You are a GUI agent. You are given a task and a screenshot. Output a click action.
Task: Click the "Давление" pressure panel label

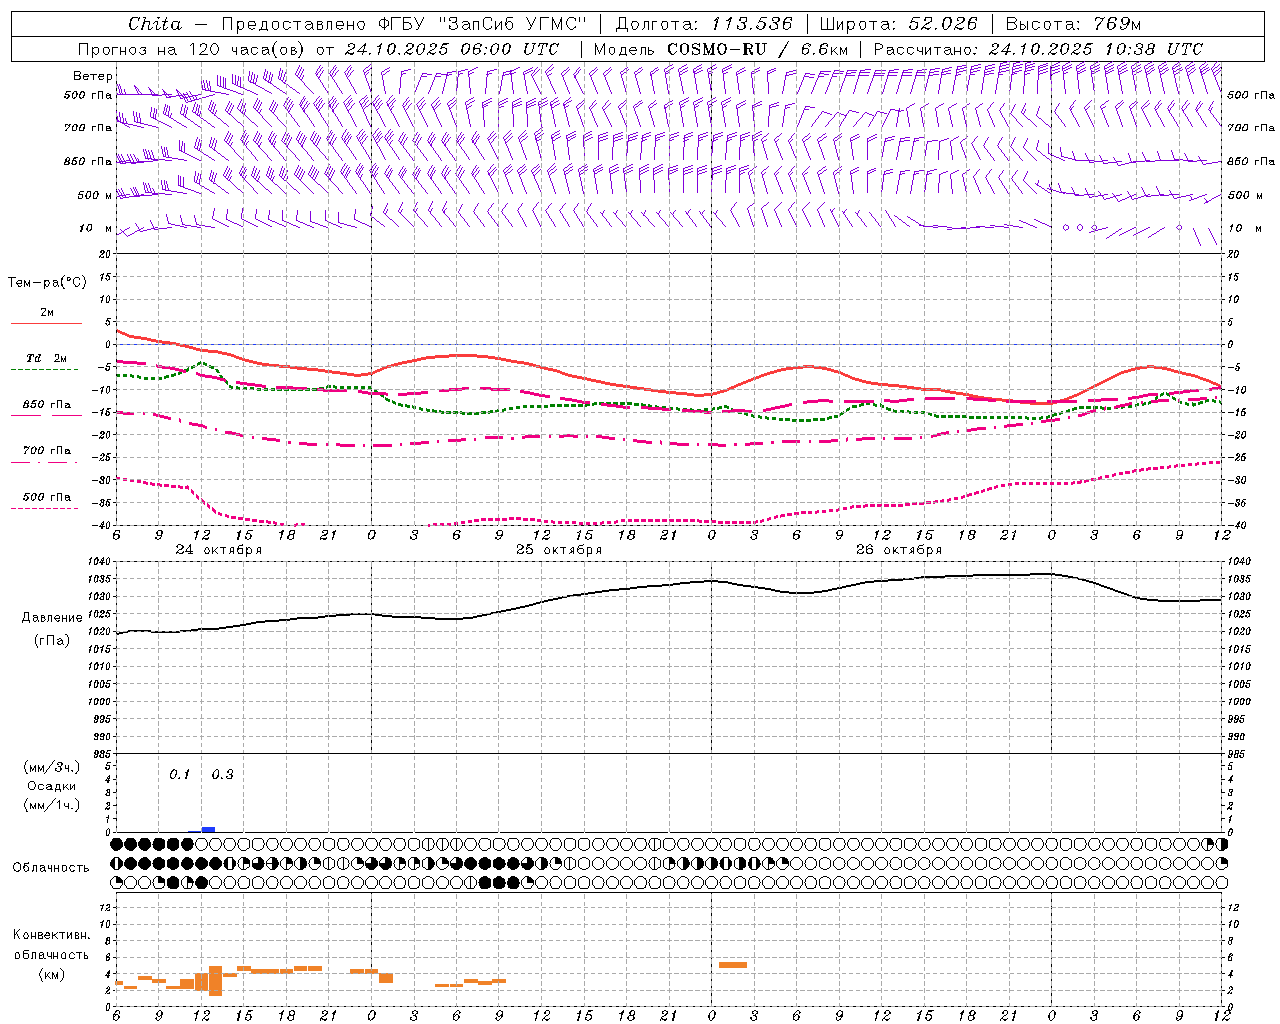52,618
